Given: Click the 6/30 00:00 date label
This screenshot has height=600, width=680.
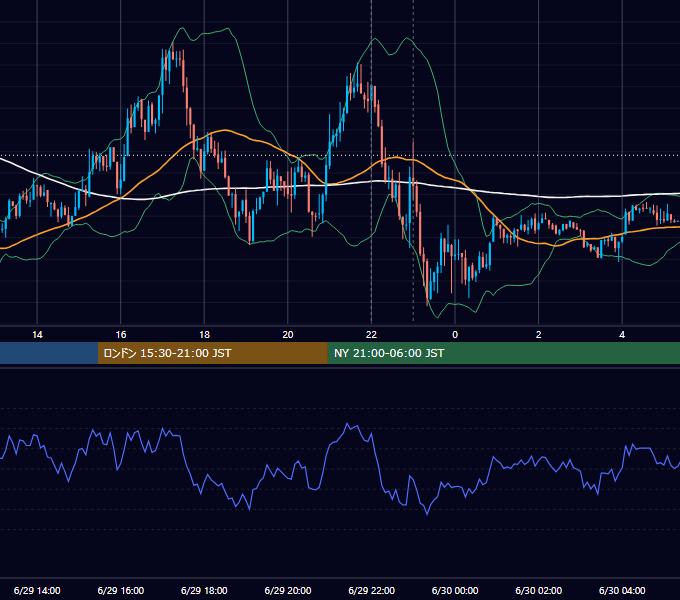Looking at the screenshot, I should click(x=455, y=590).
